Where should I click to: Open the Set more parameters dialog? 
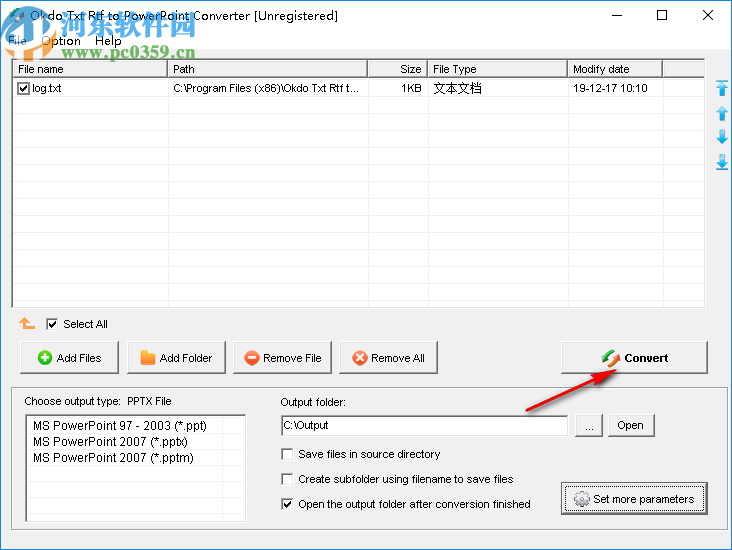pos(634,499)
